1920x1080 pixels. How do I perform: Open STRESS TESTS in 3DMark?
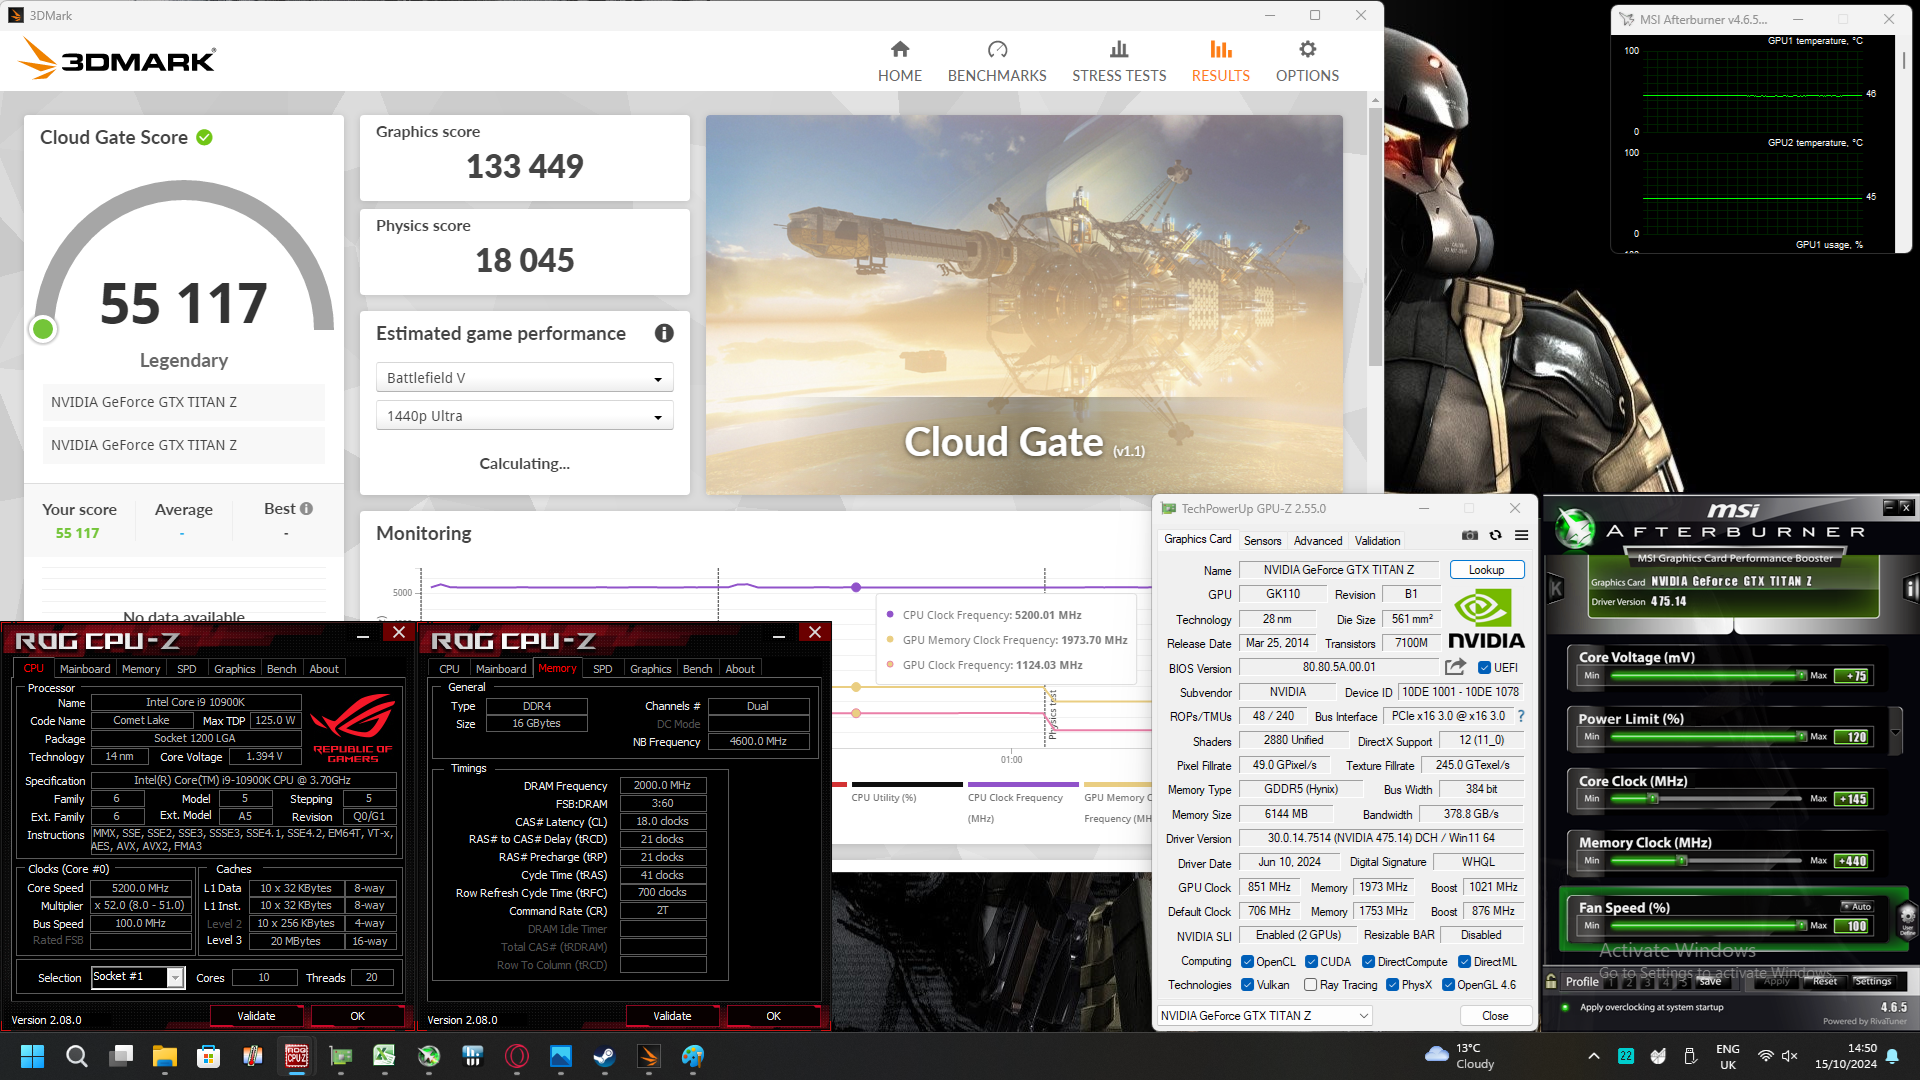point(1119,61)
